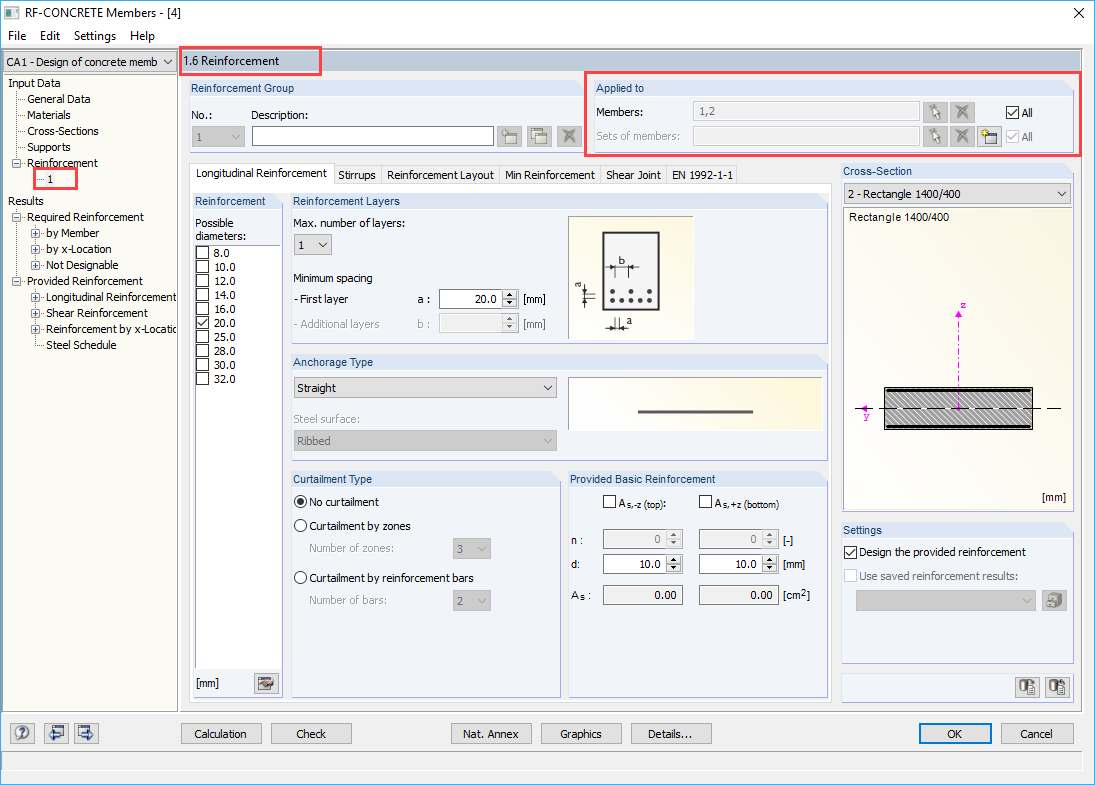The height and width of the screenshot is (785, 1095).
Task: Toggle the Members All checkbox
Action: pyautogui.click(x=1012, y=112)
